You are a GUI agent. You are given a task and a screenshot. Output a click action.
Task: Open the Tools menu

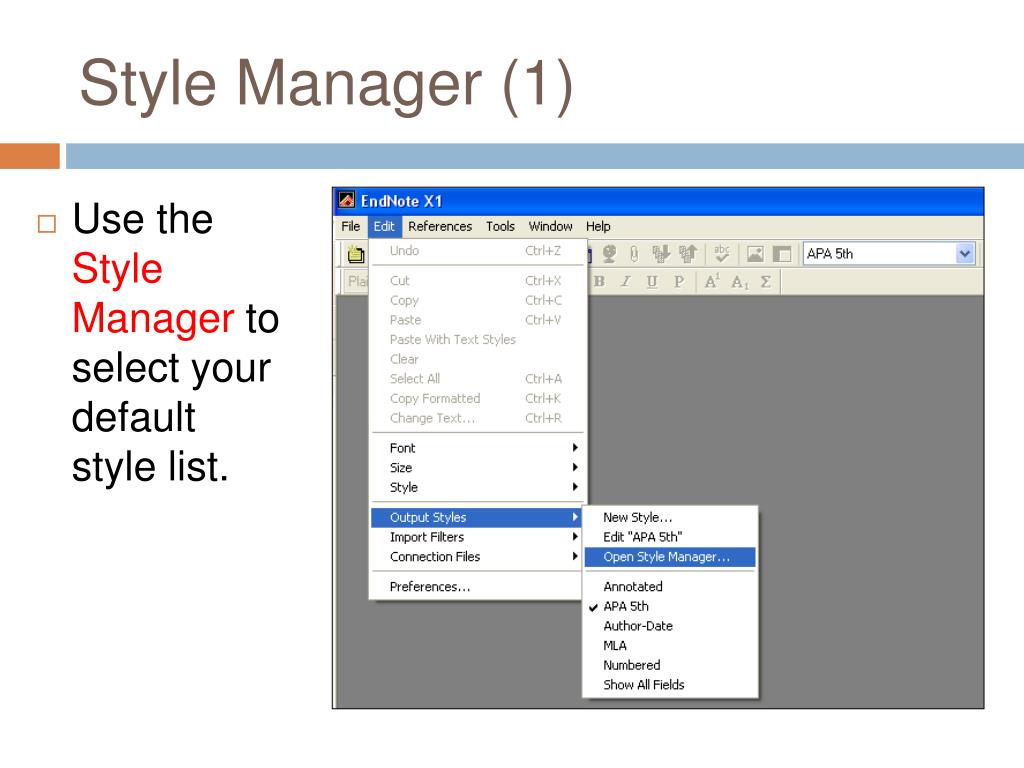click(x=500, y=226)
